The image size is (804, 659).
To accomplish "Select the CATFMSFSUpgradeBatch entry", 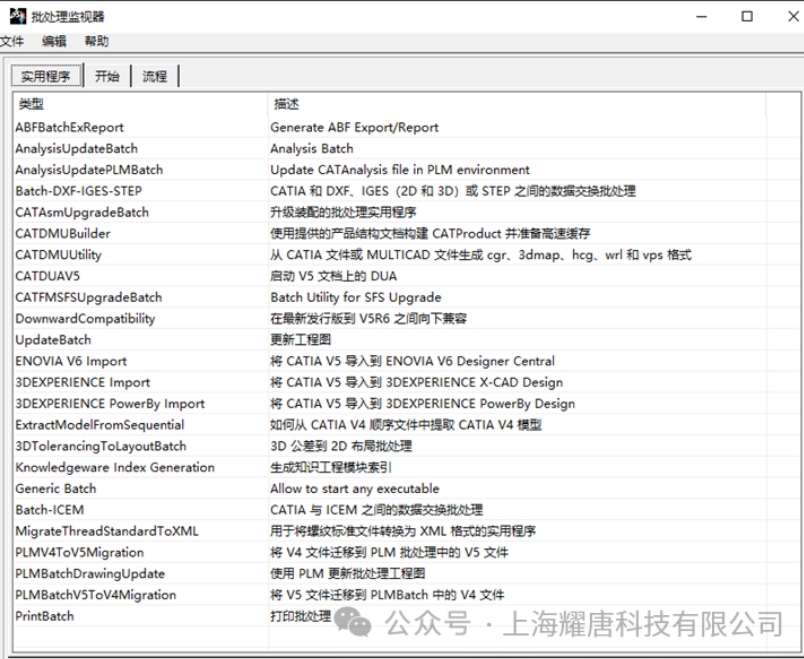I will click(x=89, y=297).
